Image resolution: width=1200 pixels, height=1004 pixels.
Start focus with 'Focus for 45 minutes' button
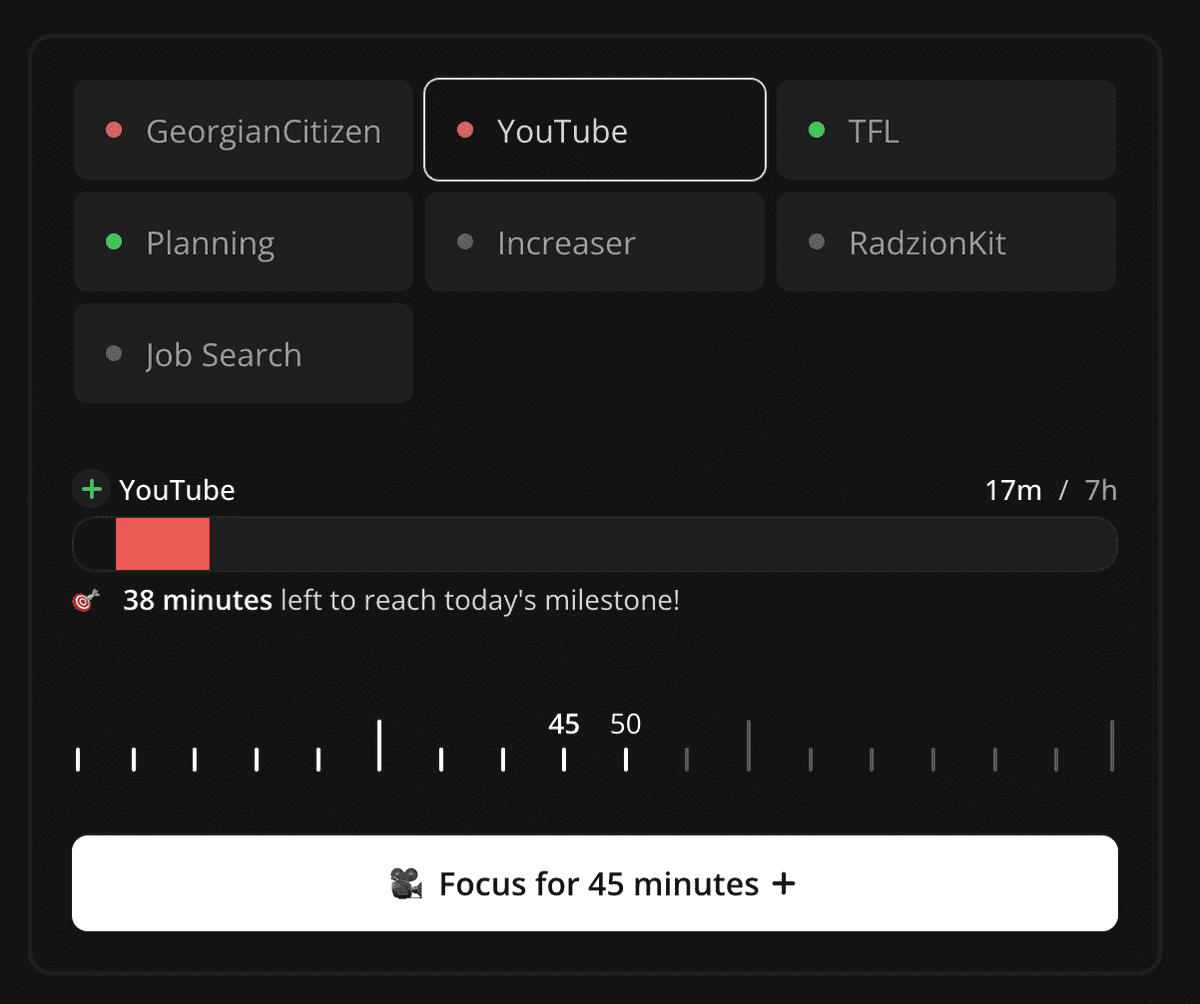click(595, 883)
